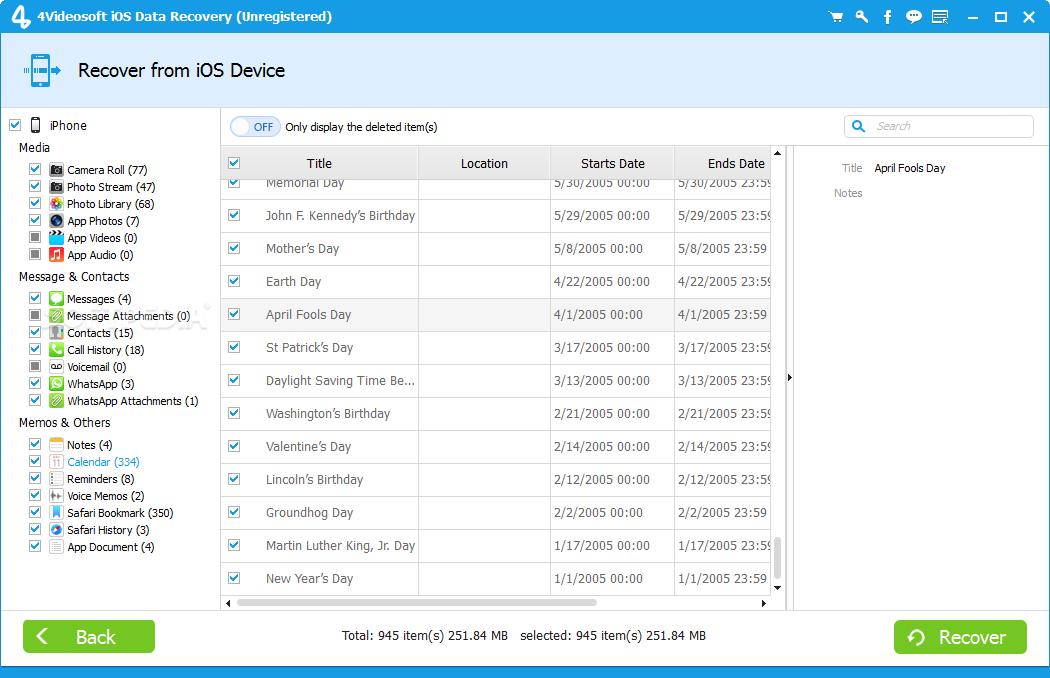Select the Valentine's Day row
This screenshot has width=1050, height=678.
tap(496, 446)
